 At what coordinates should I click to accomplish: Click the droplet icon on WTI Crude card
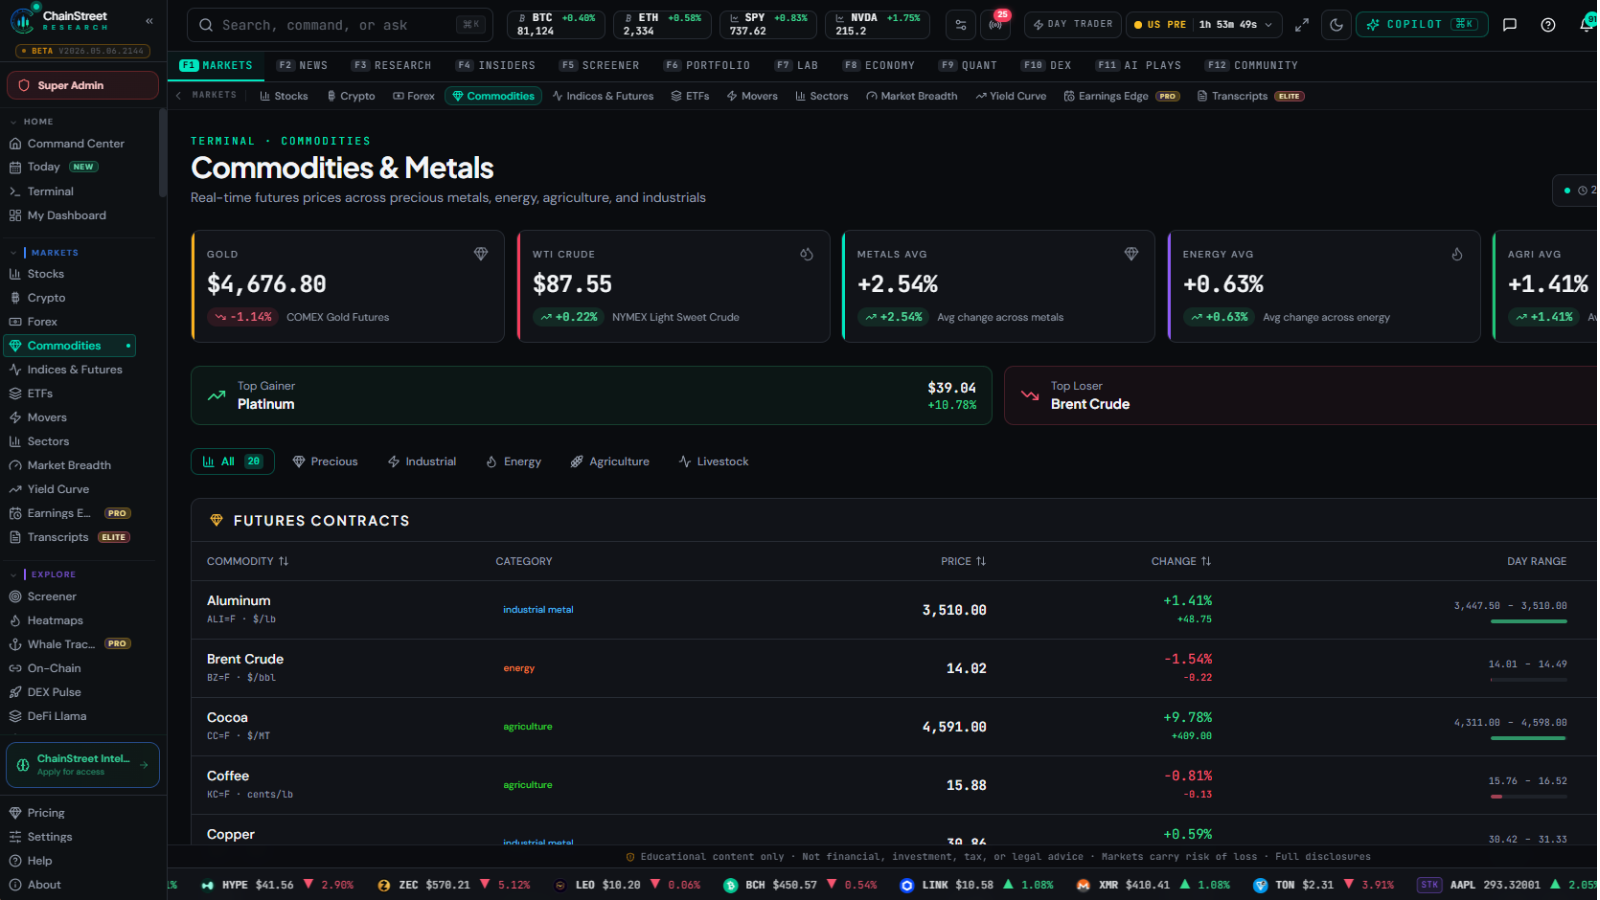pyautogui.click(x=806, y=254)
